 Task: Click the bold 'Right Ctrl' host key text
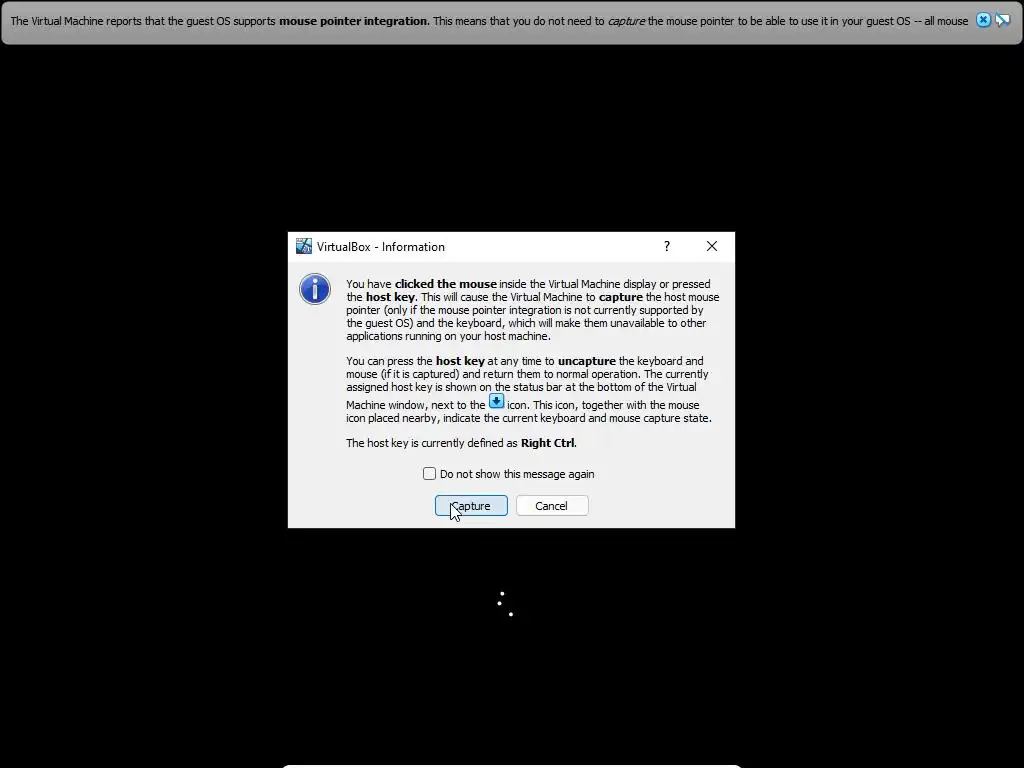(548, 443)
